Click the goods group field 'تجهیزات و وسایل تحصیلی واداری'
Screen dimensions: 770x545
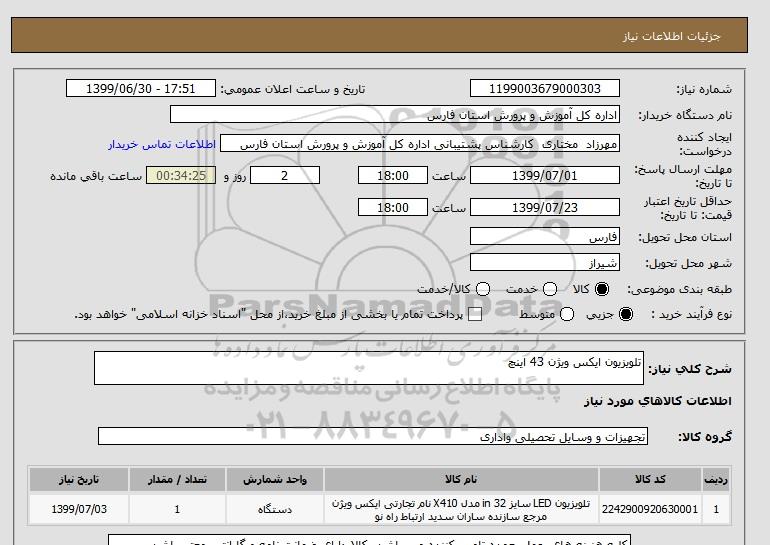pos(373,436)
